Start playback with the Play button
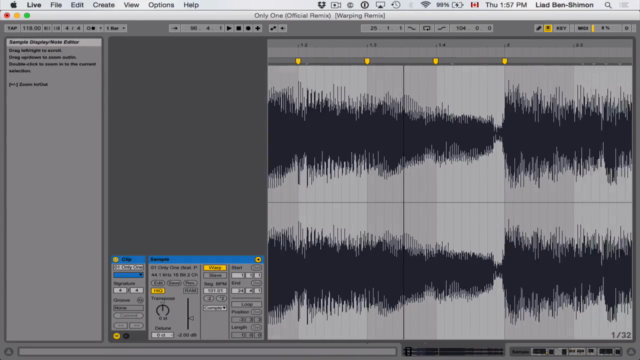The height and width of the screenshot is (360, 640). pos(229,28)
